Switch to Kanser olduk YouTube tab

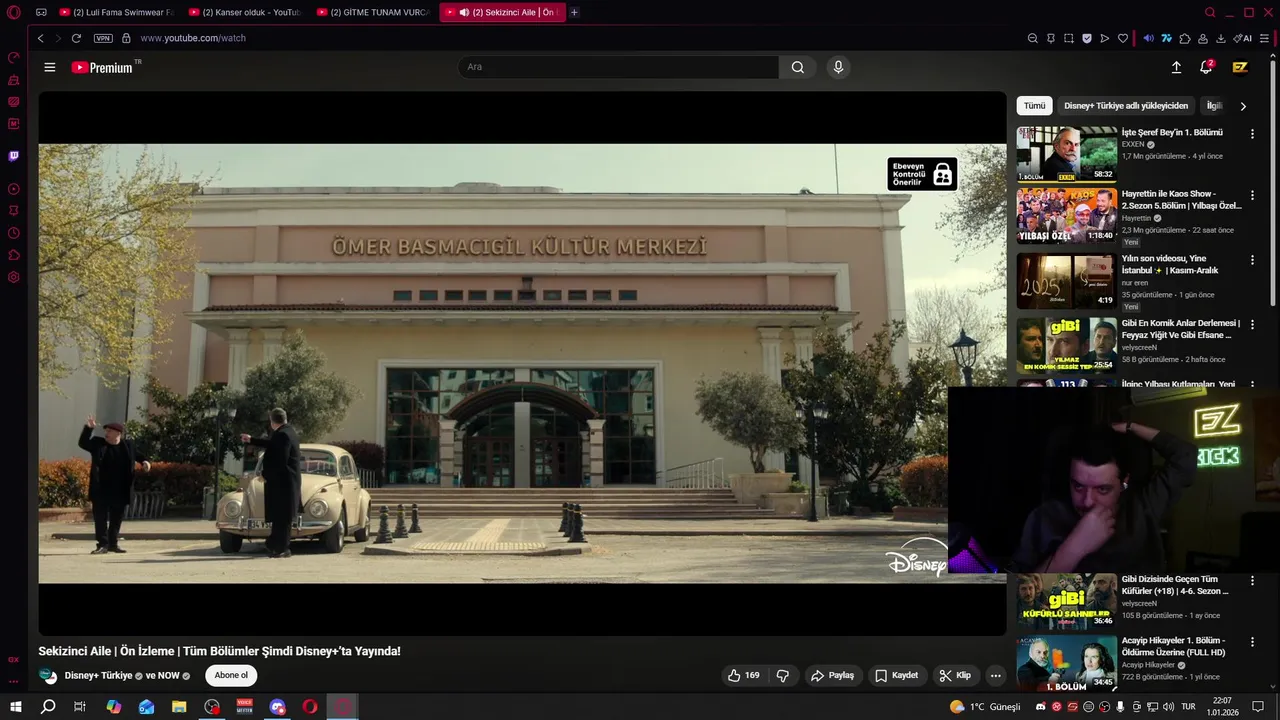(243, 12)
